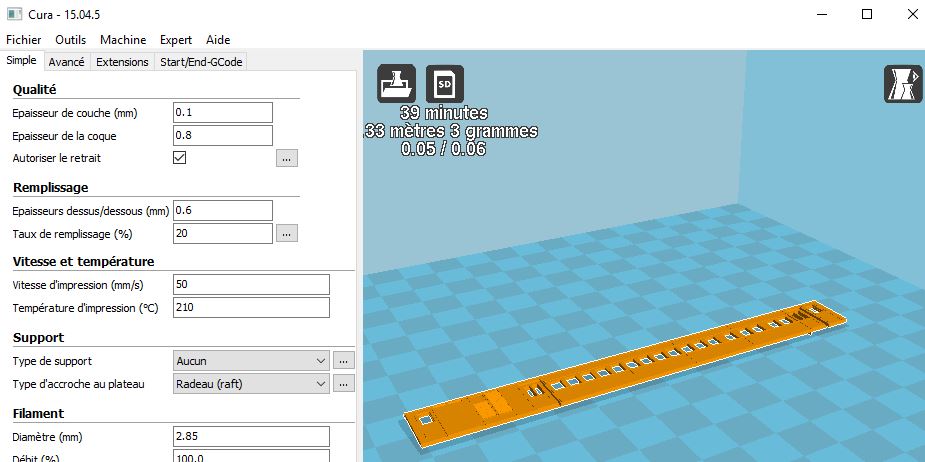This screenshot has height=462, width=925.
Task: Open the Outils menu
Action: (71, 40)
